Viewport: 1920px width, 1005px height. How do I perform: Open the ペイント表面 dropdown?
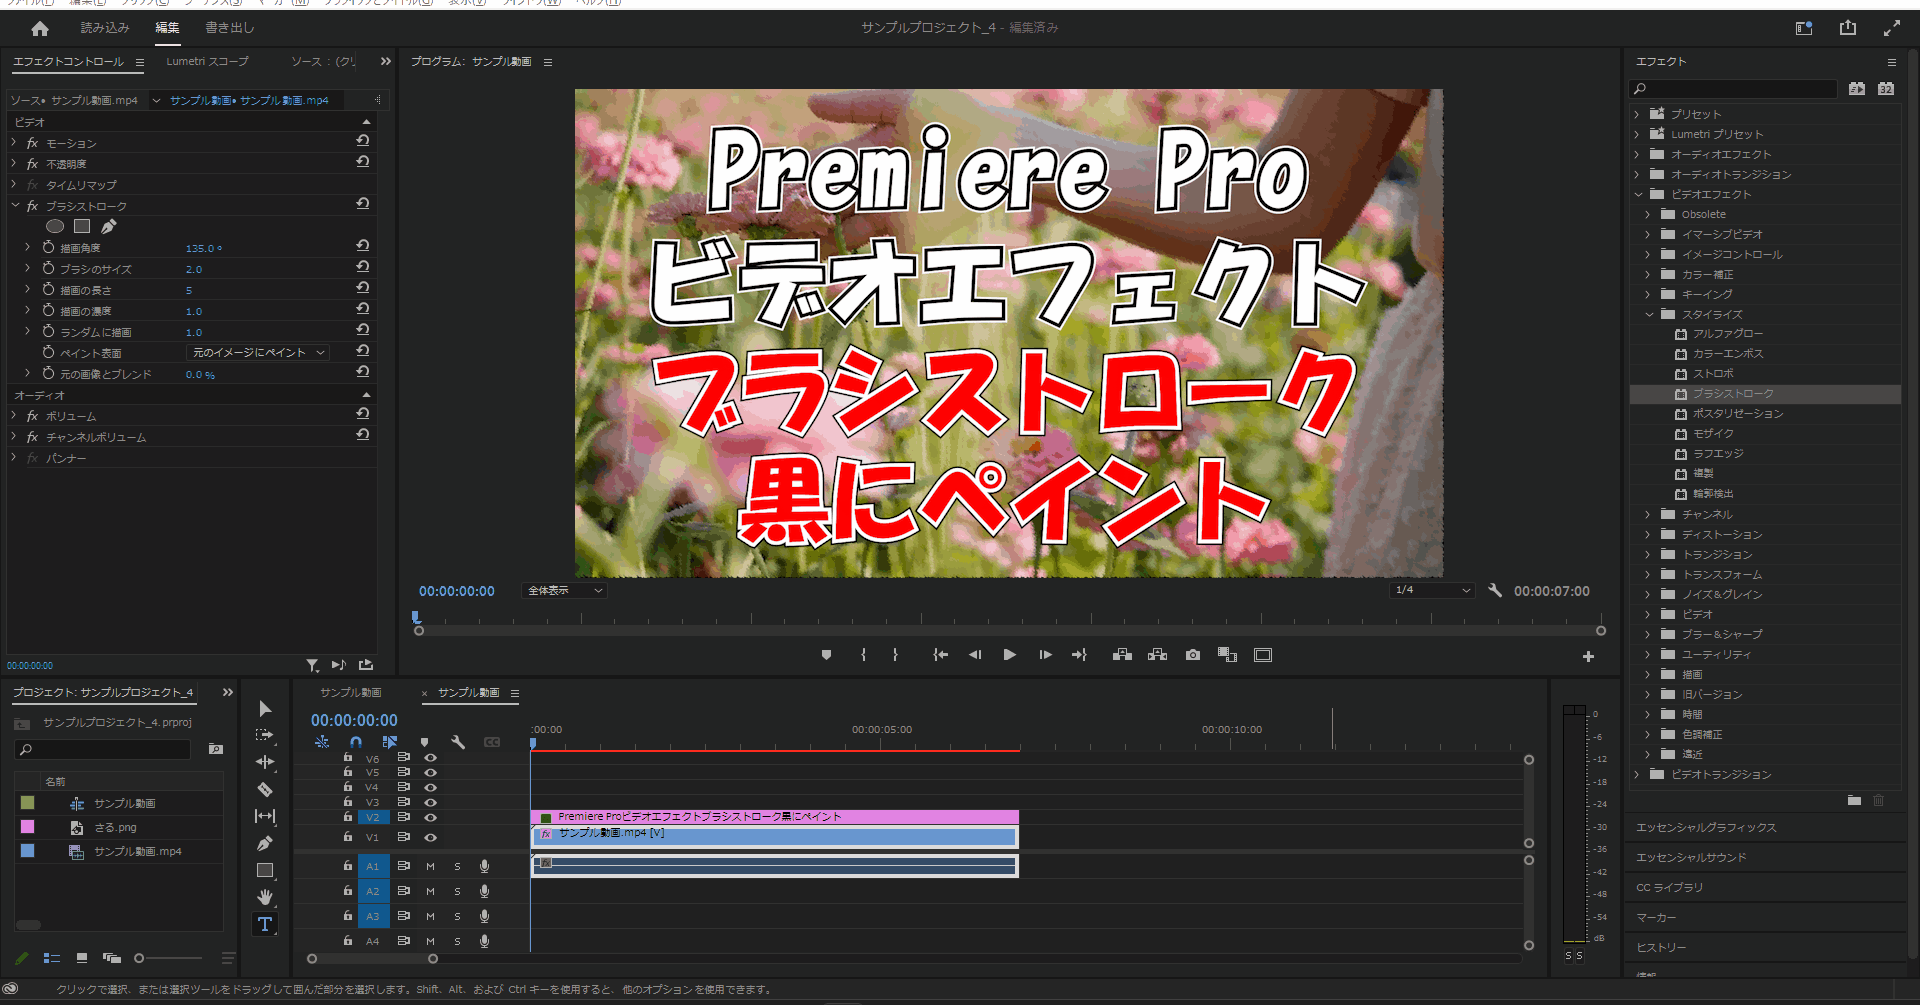(x=258, y=353)
